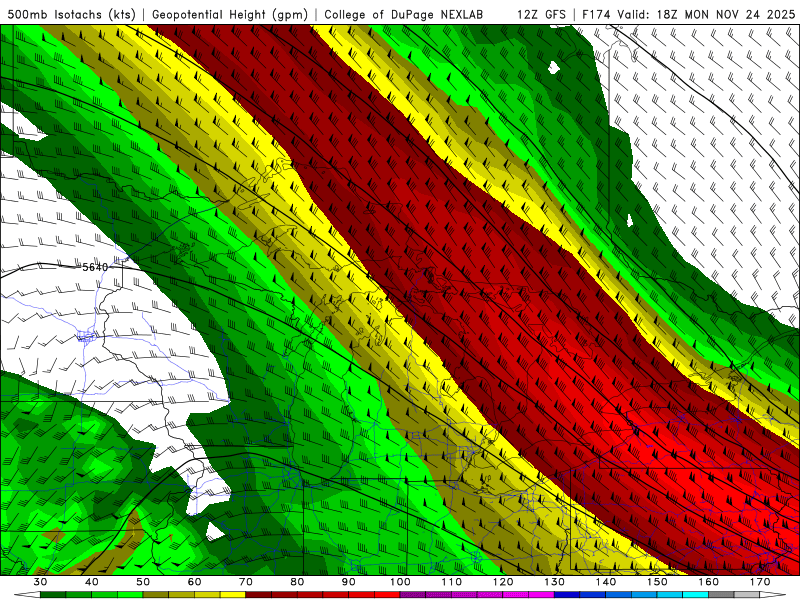Click the '140' value on the color scale
The height and width of the screenshot is (600, 800).
pyautogui.click(x=606, y=582)
